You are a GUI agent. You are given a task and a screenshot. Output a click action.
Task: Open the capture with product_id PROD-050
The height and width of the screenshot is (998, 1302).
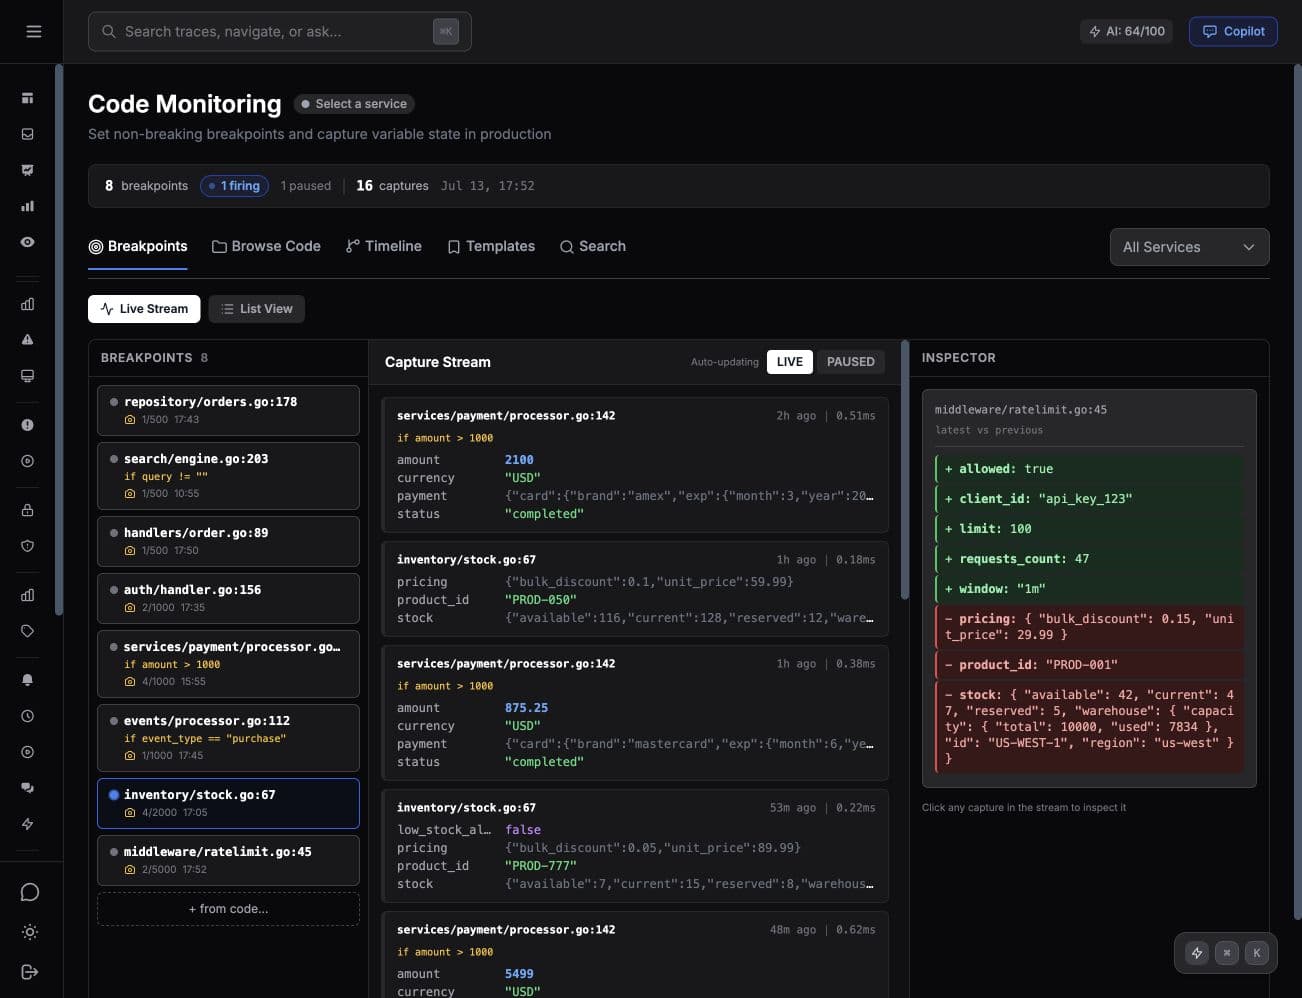[x=635, y=589]
